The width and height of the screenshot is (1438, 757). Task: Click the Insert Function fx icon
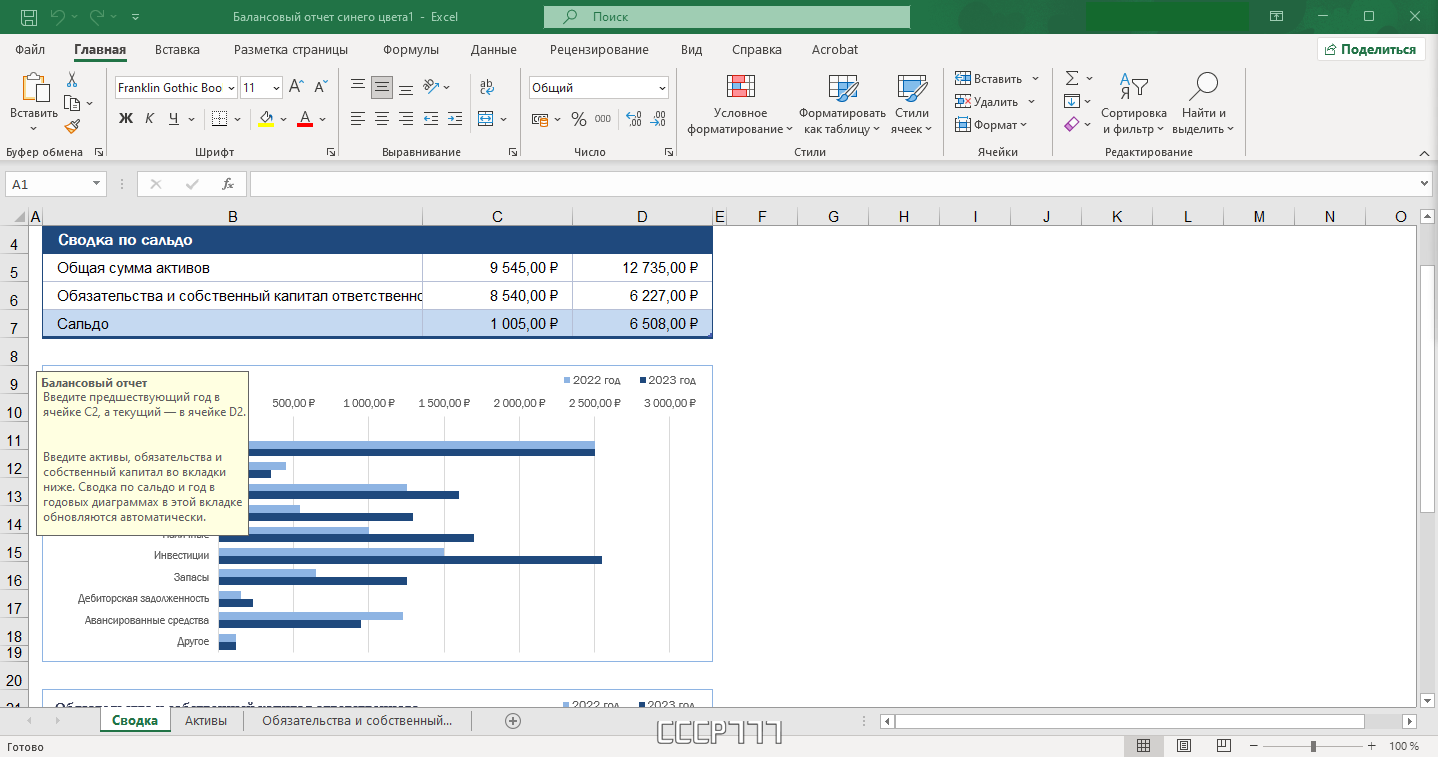[228, 184]
